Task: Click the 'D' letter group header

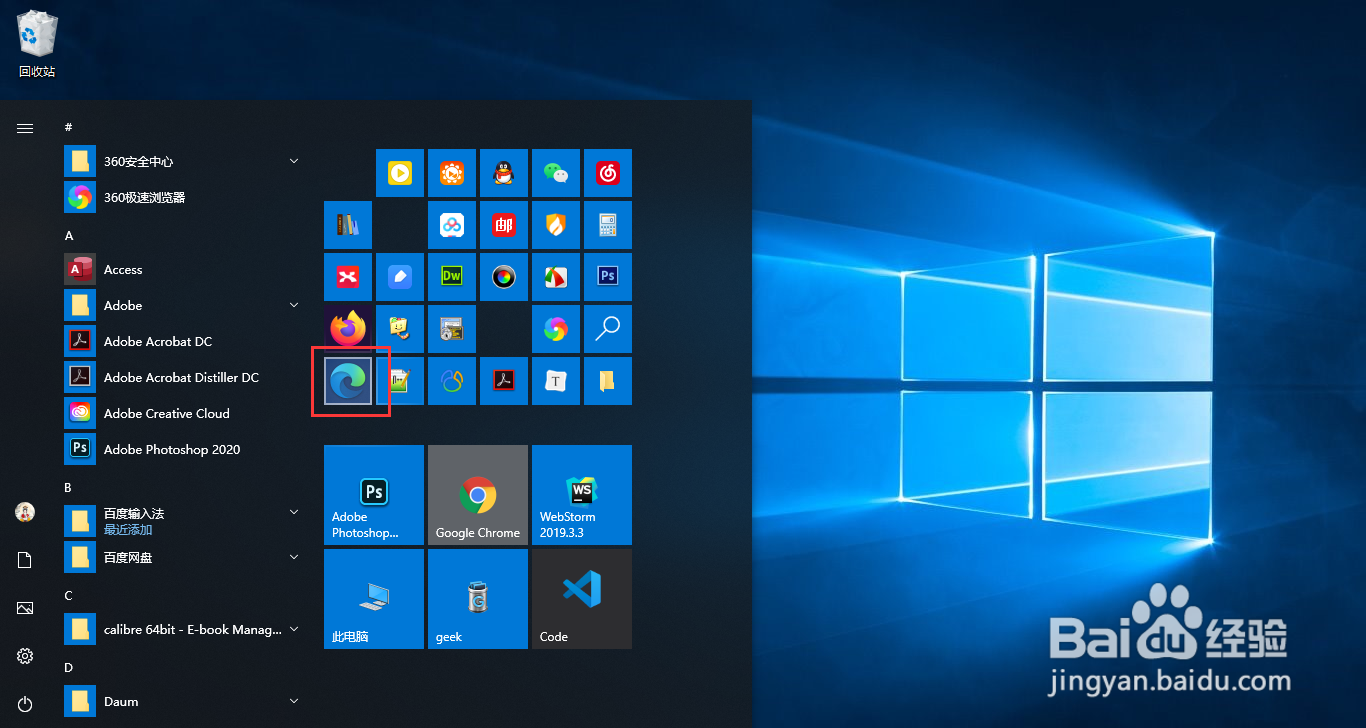Action: tap(69, 667)
